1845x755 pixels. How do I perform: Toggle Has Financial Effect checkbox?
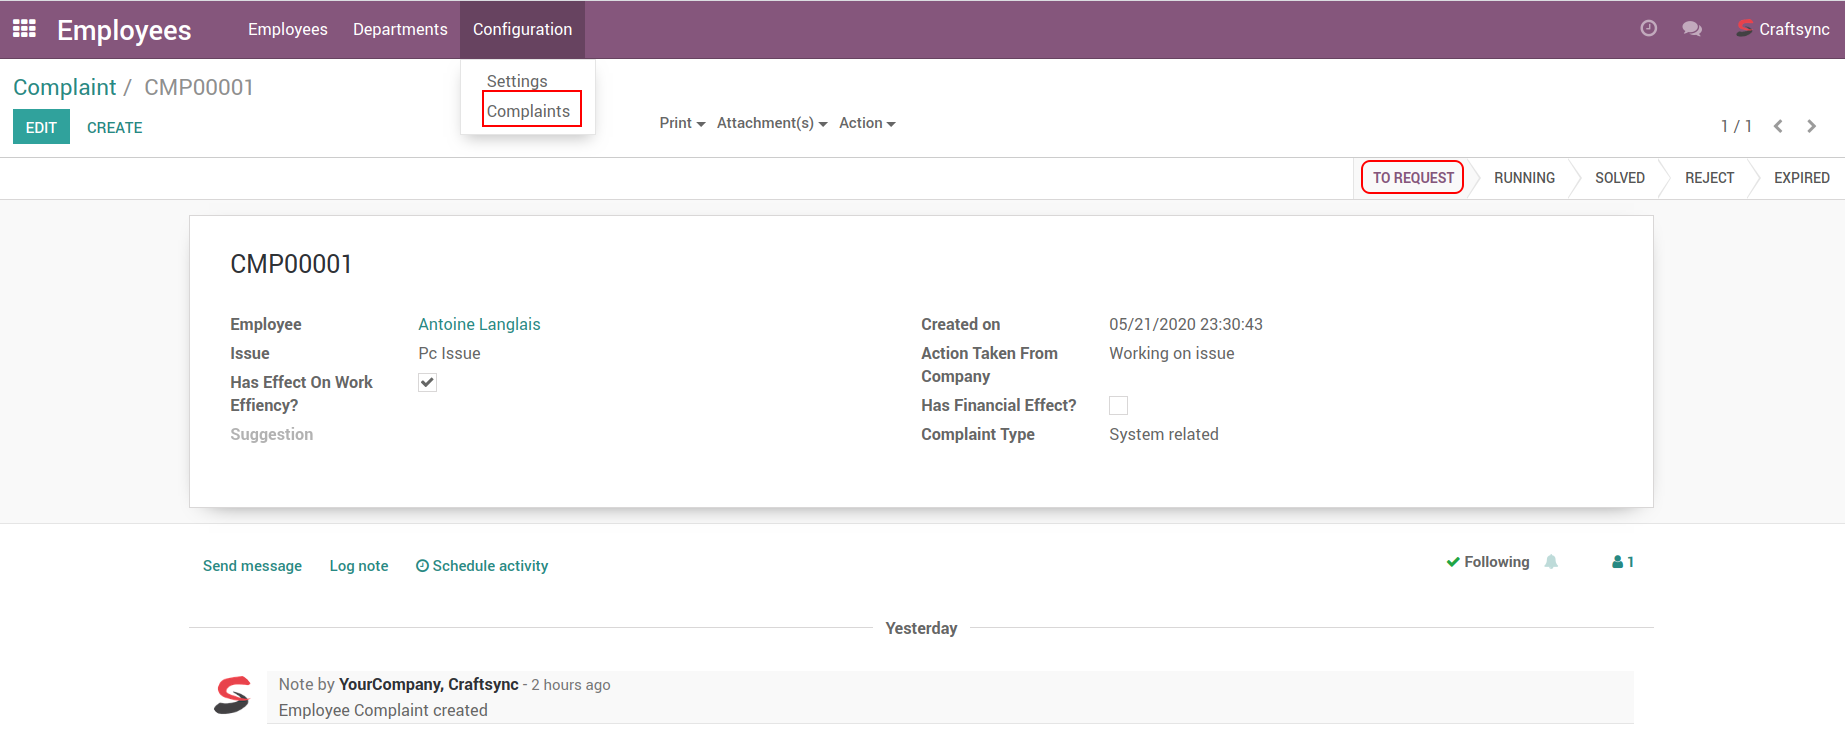click(1118, 405)
